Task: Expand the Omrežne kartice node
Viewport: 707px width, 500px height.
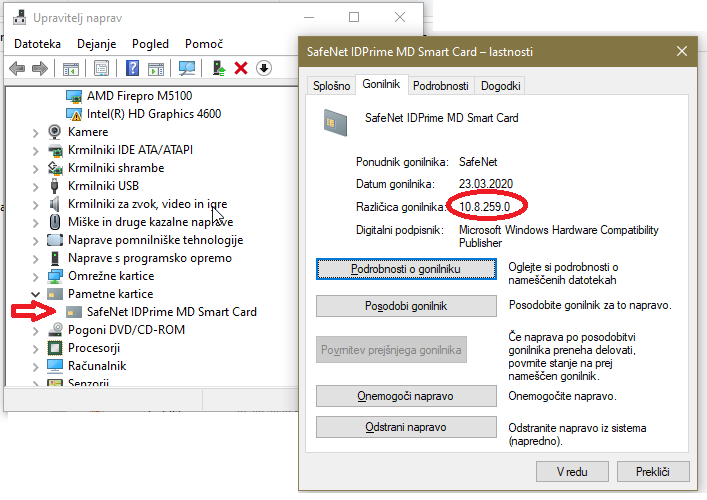Action: coord(36,276)
